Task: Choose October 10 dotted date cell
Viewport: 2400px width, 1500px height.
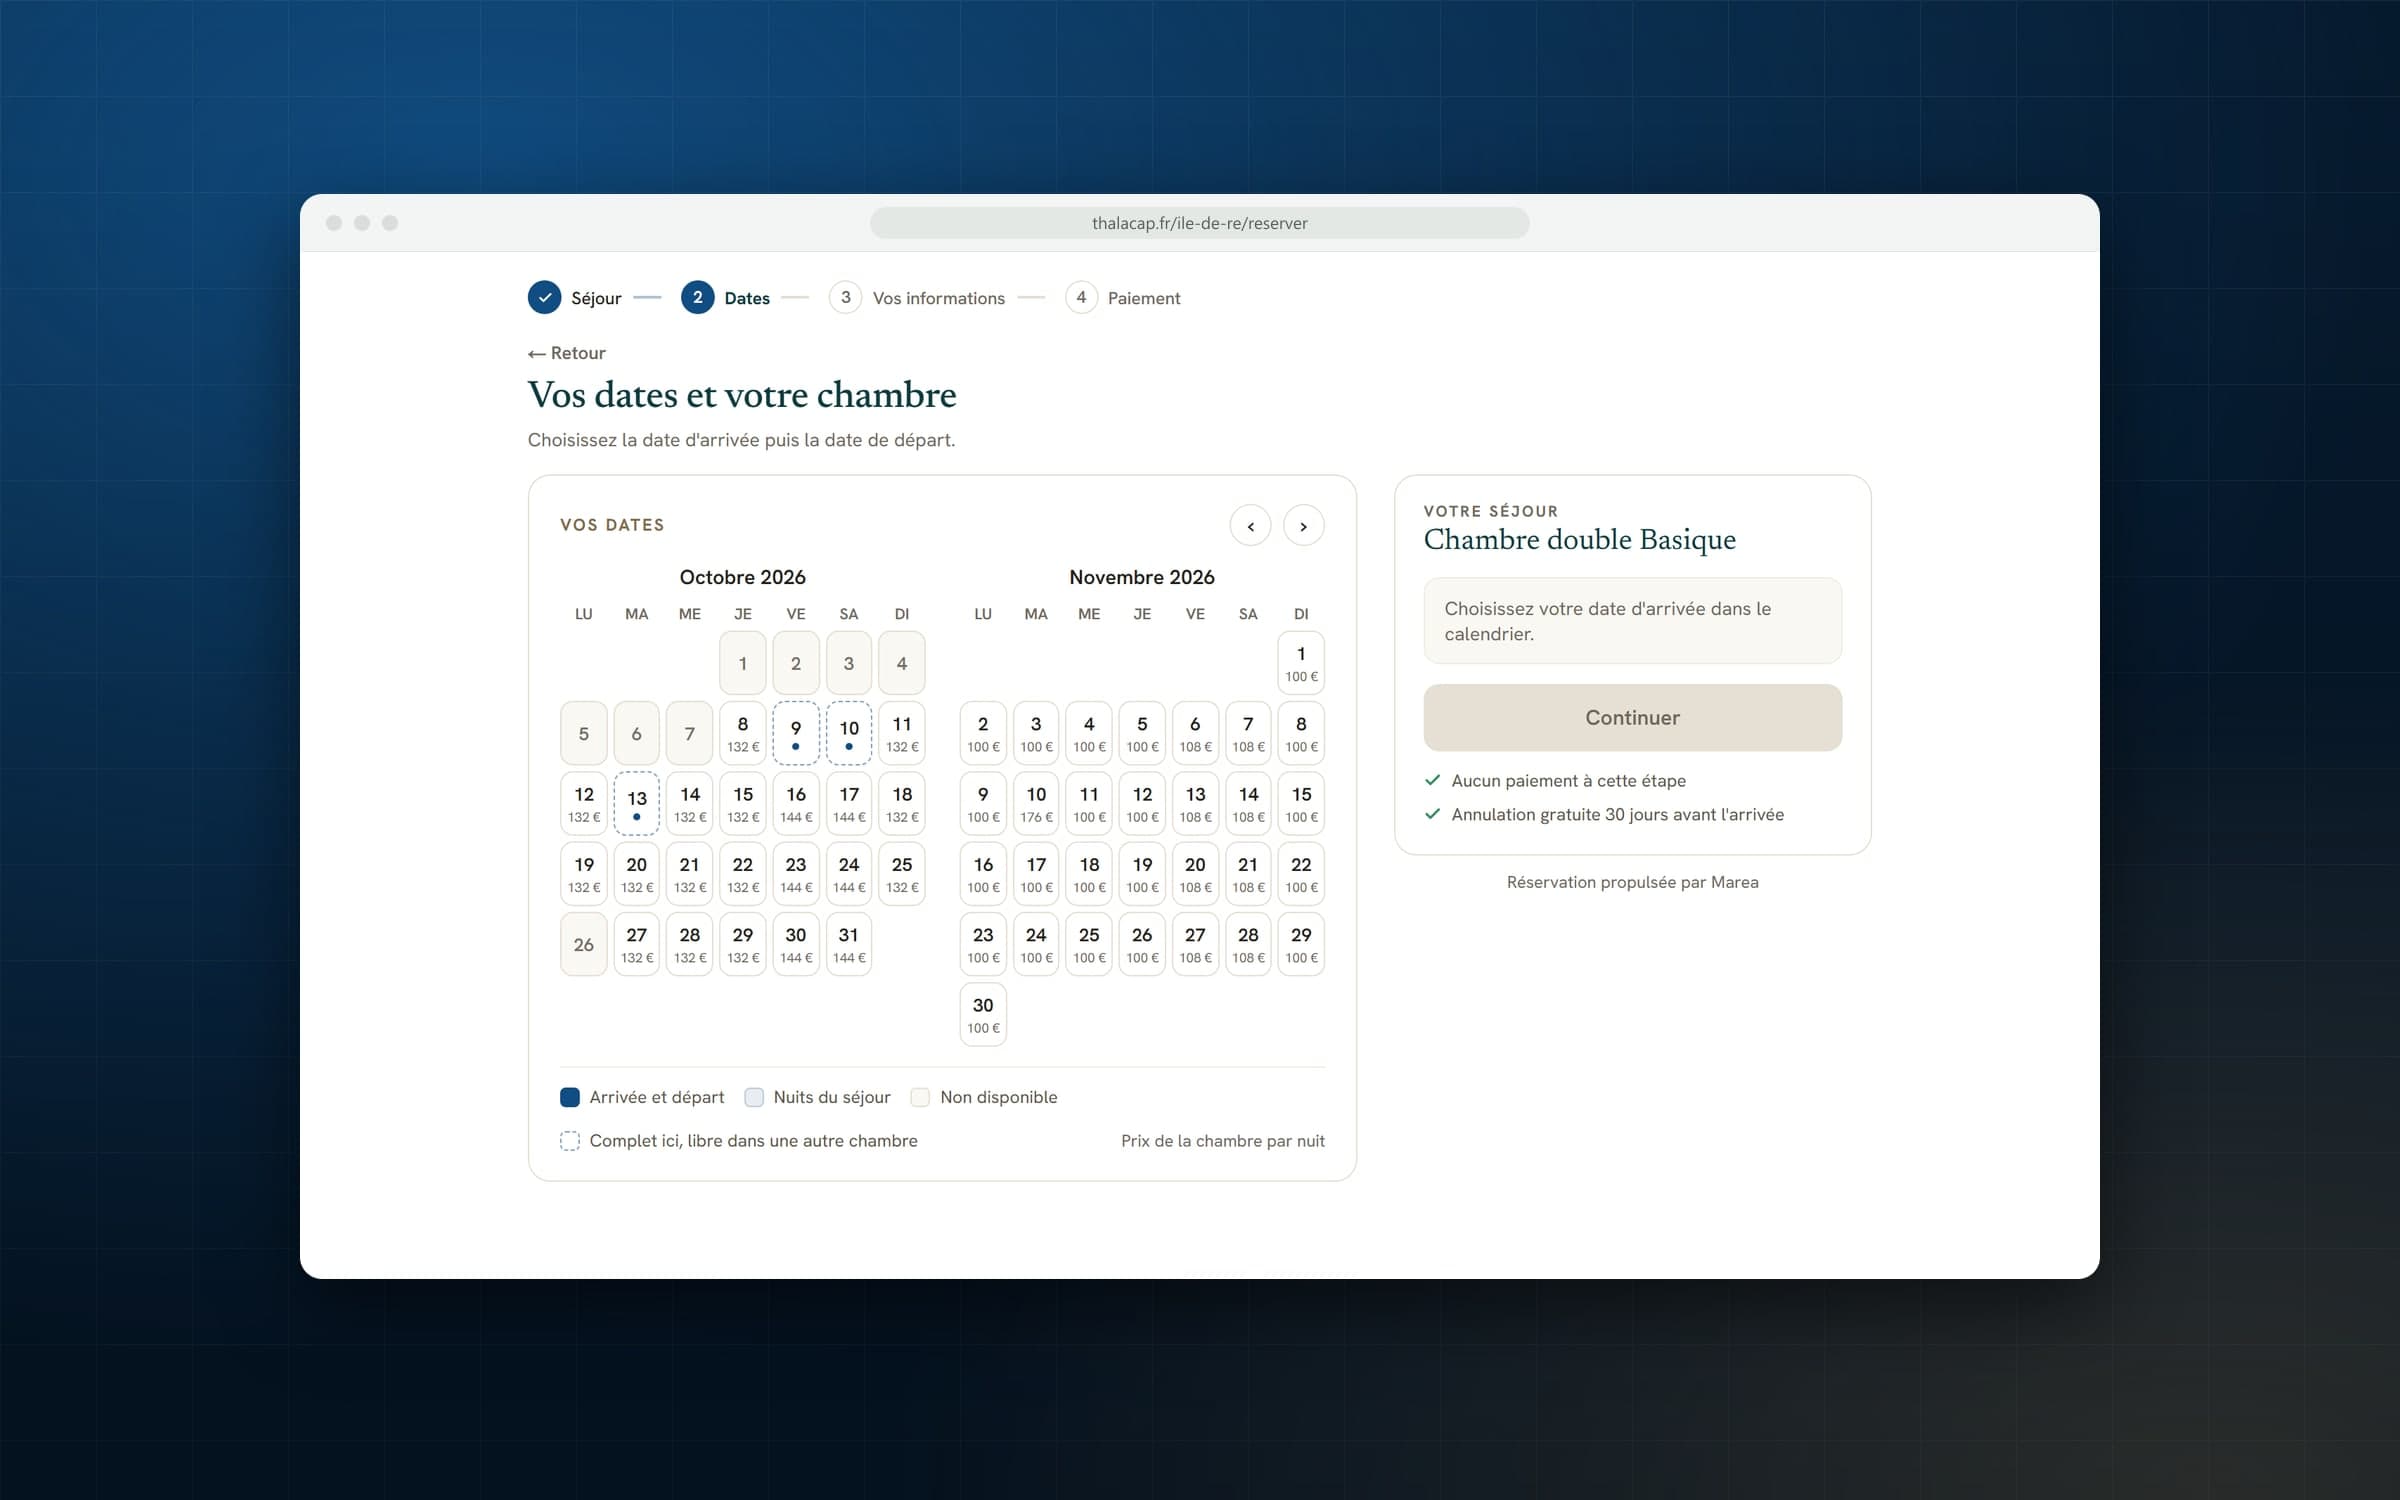Action: click(x=849, y=733)
